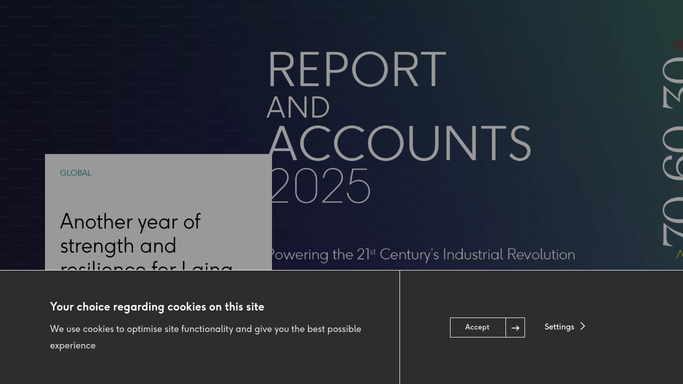Click the vertical divider in the cookie banner
This screenshot has width=683, height=384.
coord(399,327)
